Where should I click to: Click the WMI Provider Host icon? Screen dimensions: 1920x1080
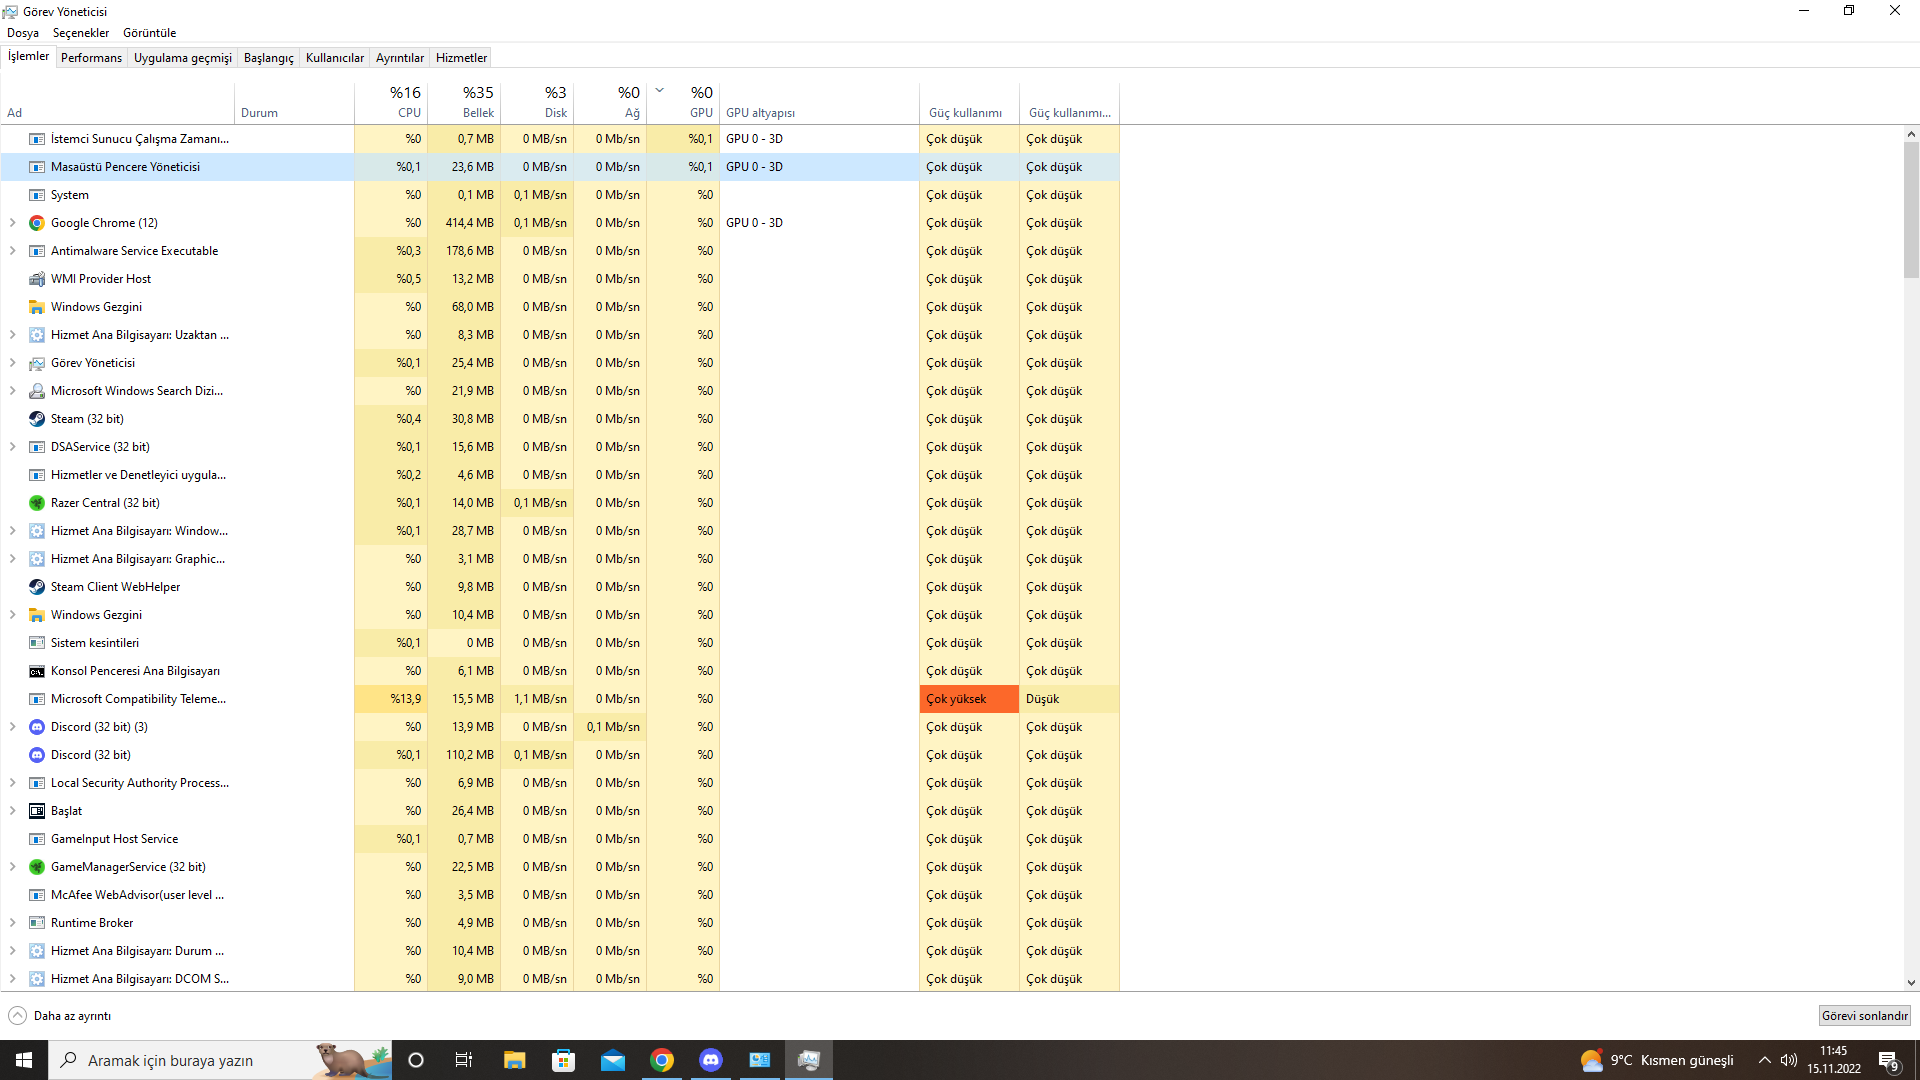point(37,279)
